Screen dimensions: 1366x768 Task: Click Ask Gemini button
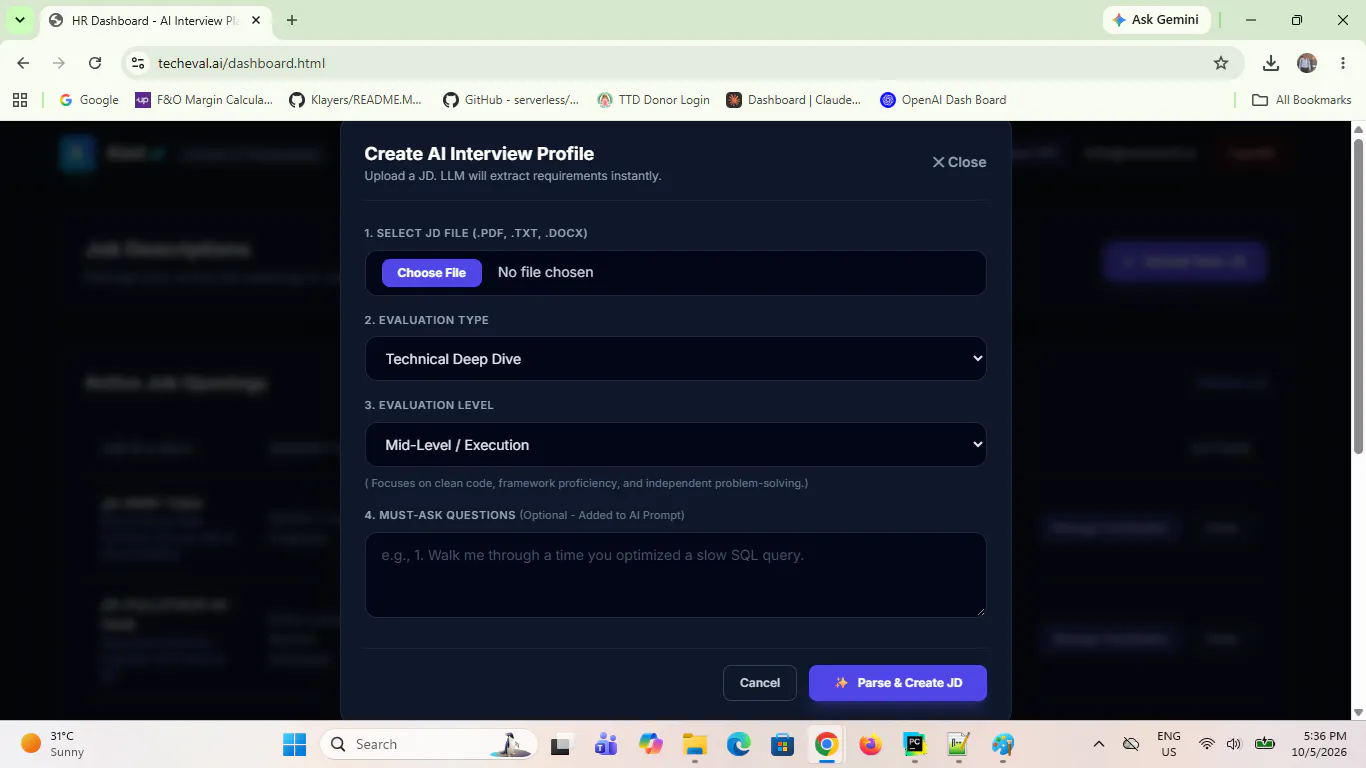pyautogui.click(x=1157, y=20)
